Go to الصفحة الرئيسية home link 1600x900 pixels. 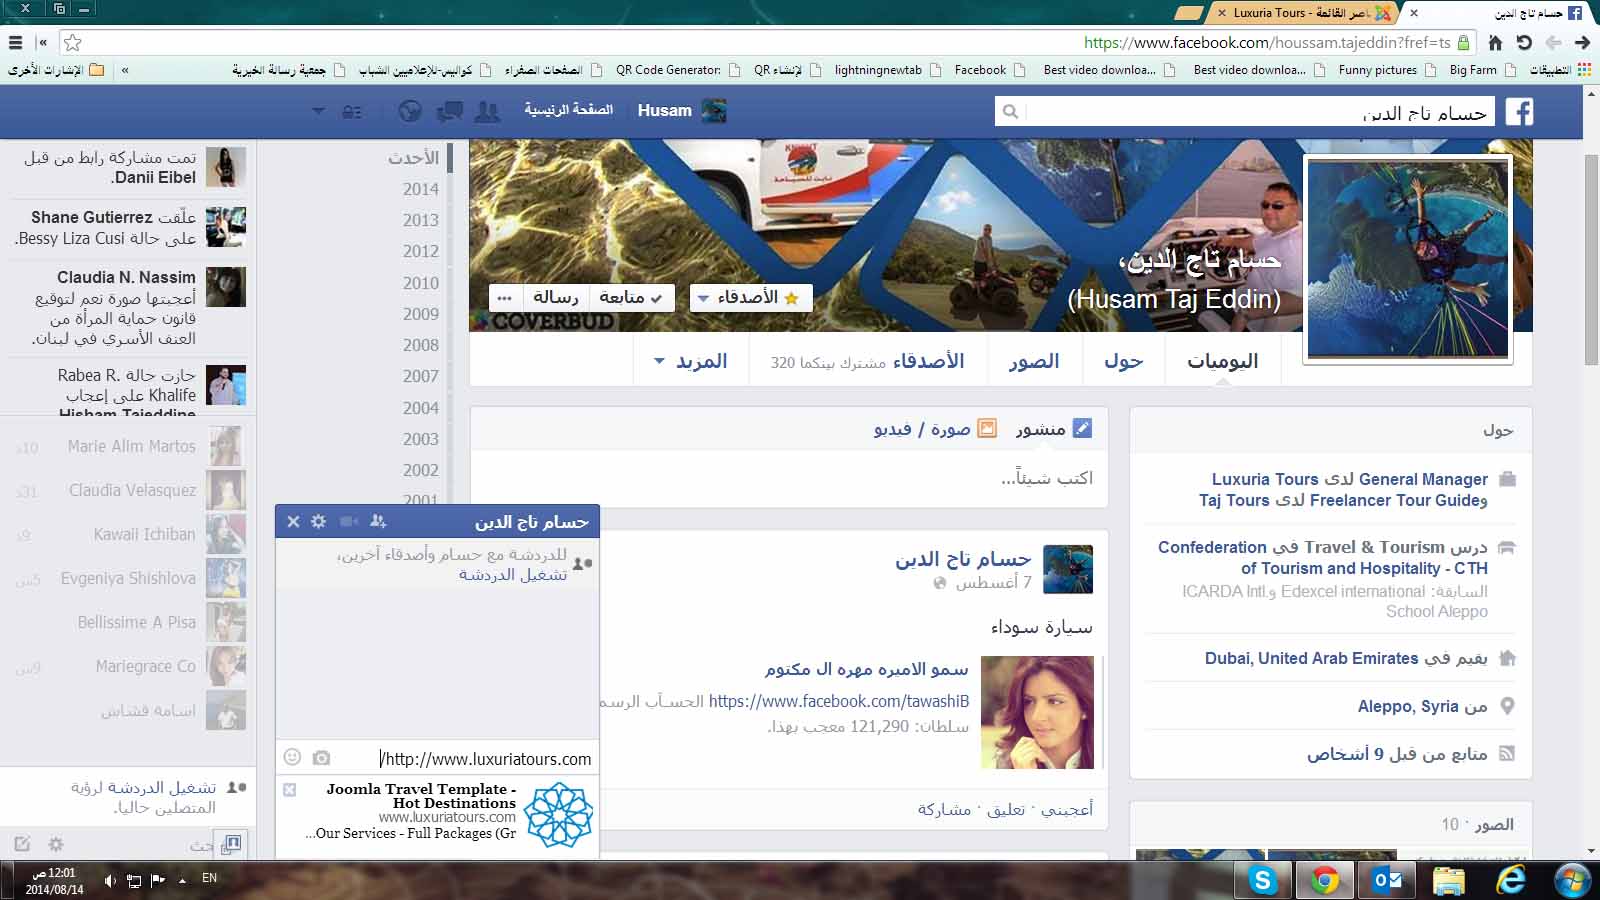tap(568, 109)
